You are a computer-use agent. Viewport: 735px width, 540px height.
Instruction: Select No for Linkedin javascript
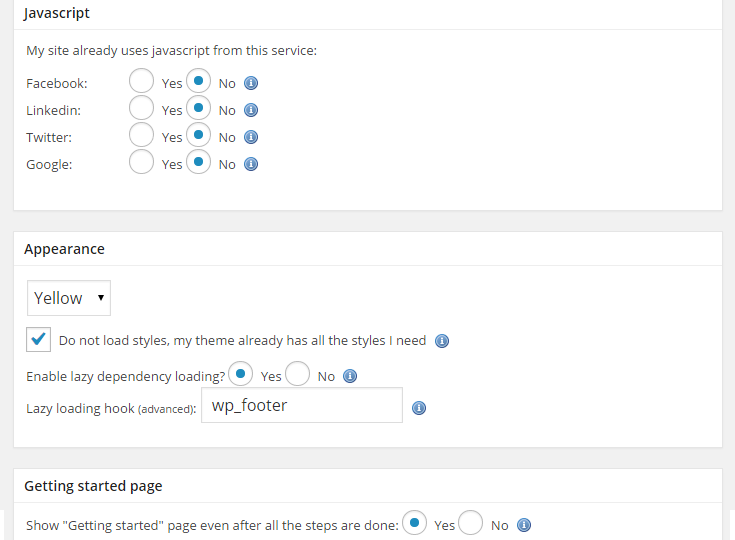198,108
